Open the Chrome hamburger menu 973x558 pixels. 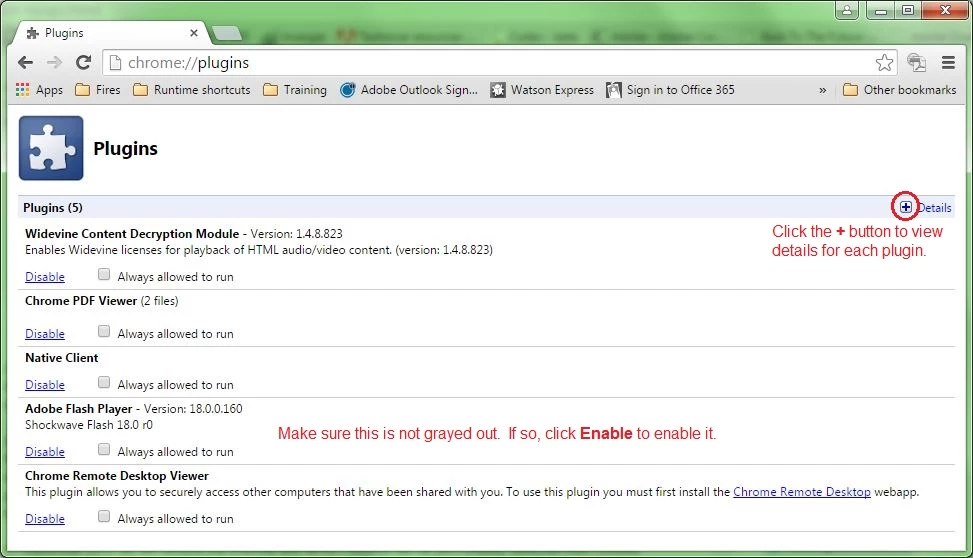click(x=948, y=62)
